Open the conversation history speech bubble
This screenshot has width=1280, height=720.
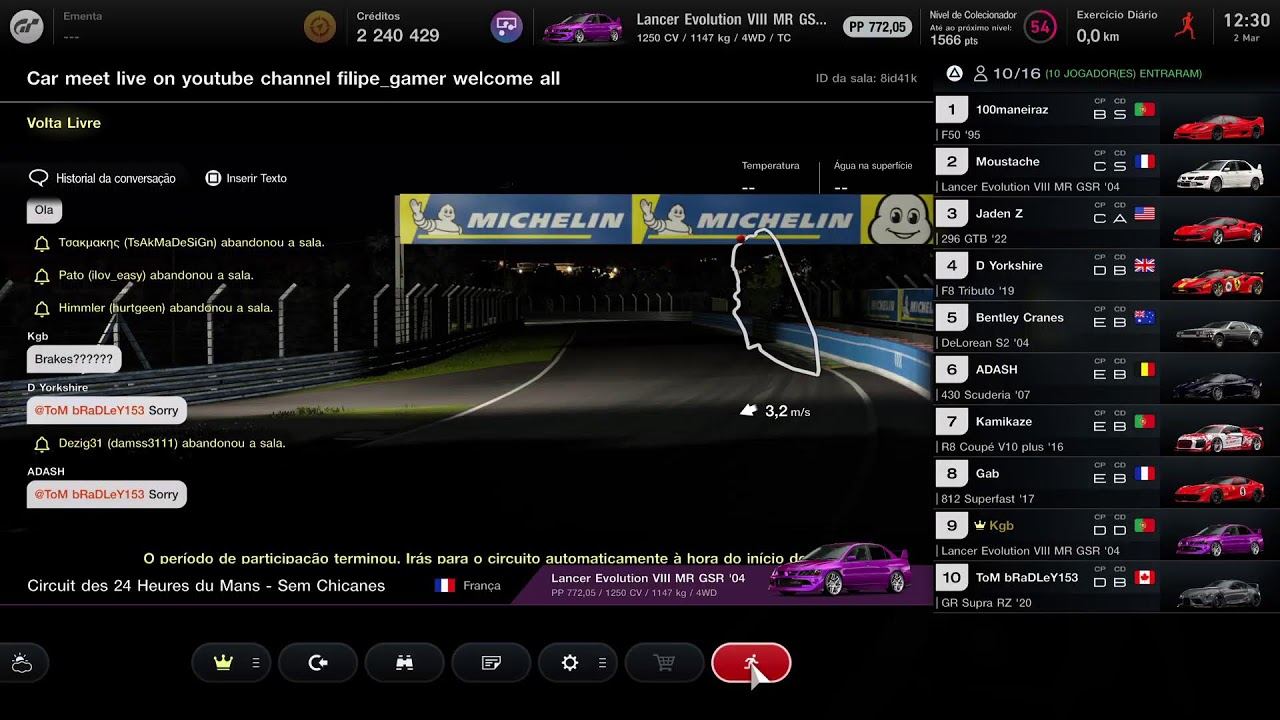pyautogui.click(x=39, y=178)
